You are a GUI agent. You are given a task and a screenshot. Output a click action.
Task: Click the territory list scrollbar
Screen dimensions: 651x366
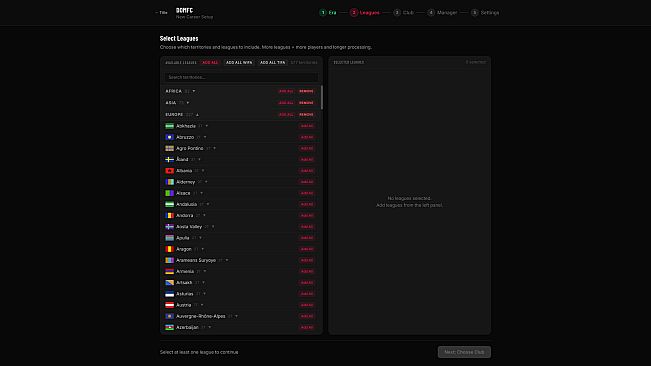pyautogui.click(x=322, y=98)
